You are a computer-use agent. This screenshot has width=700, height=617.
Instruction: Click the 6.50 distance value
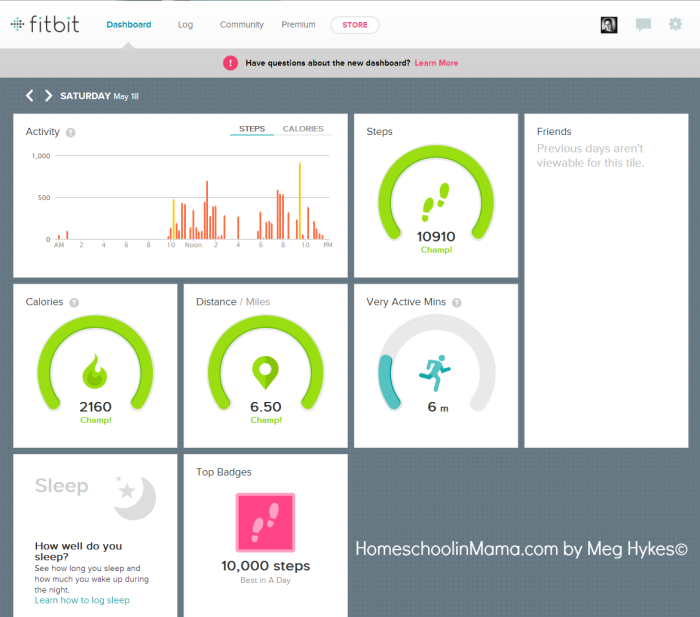pyautogui.click(x=266, y=407)
